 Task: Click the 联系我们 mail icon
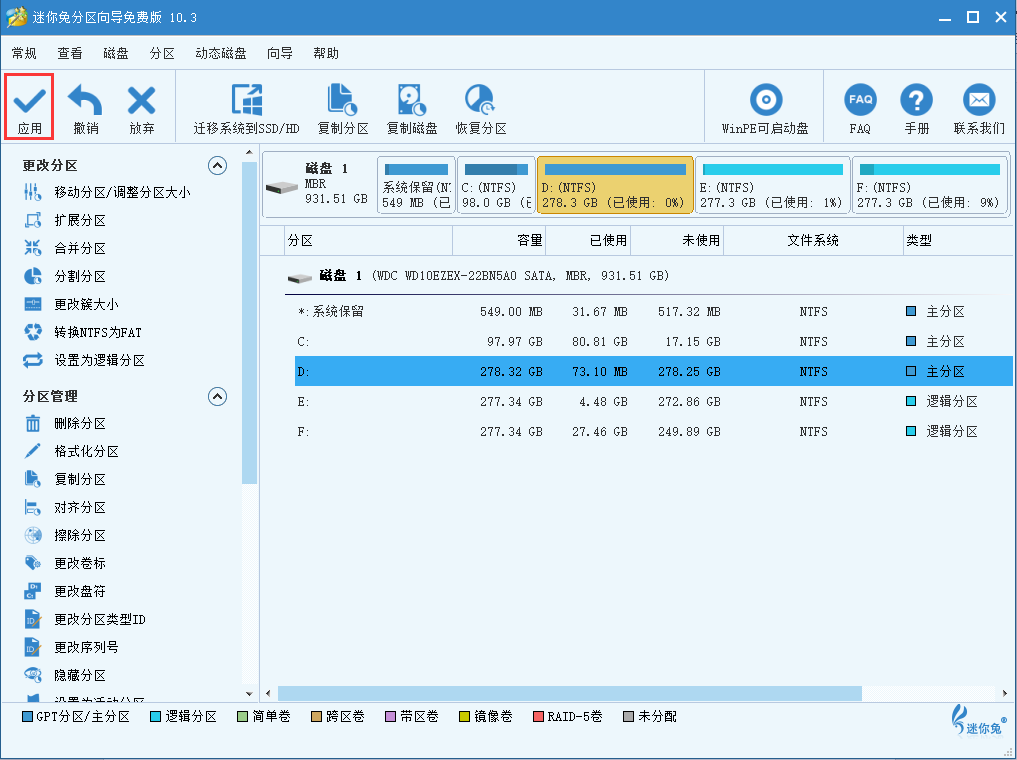[x=979, y=100]
